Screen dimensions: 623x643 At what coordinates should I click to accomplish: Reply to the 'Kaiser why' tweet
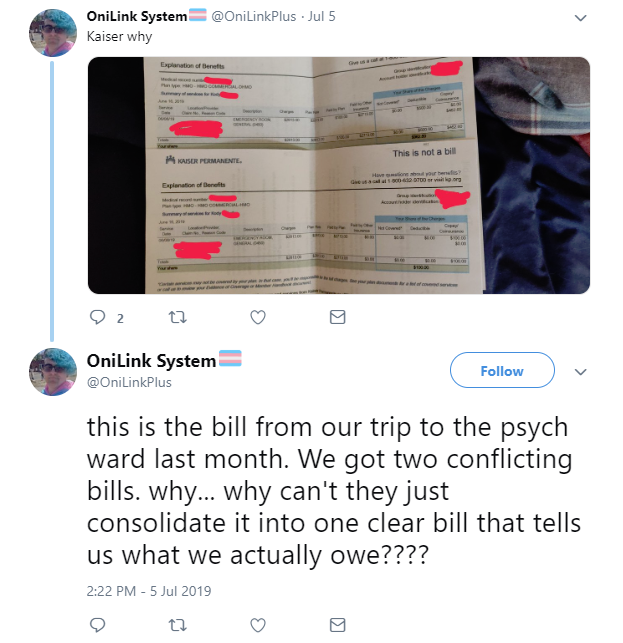(98, 317)
